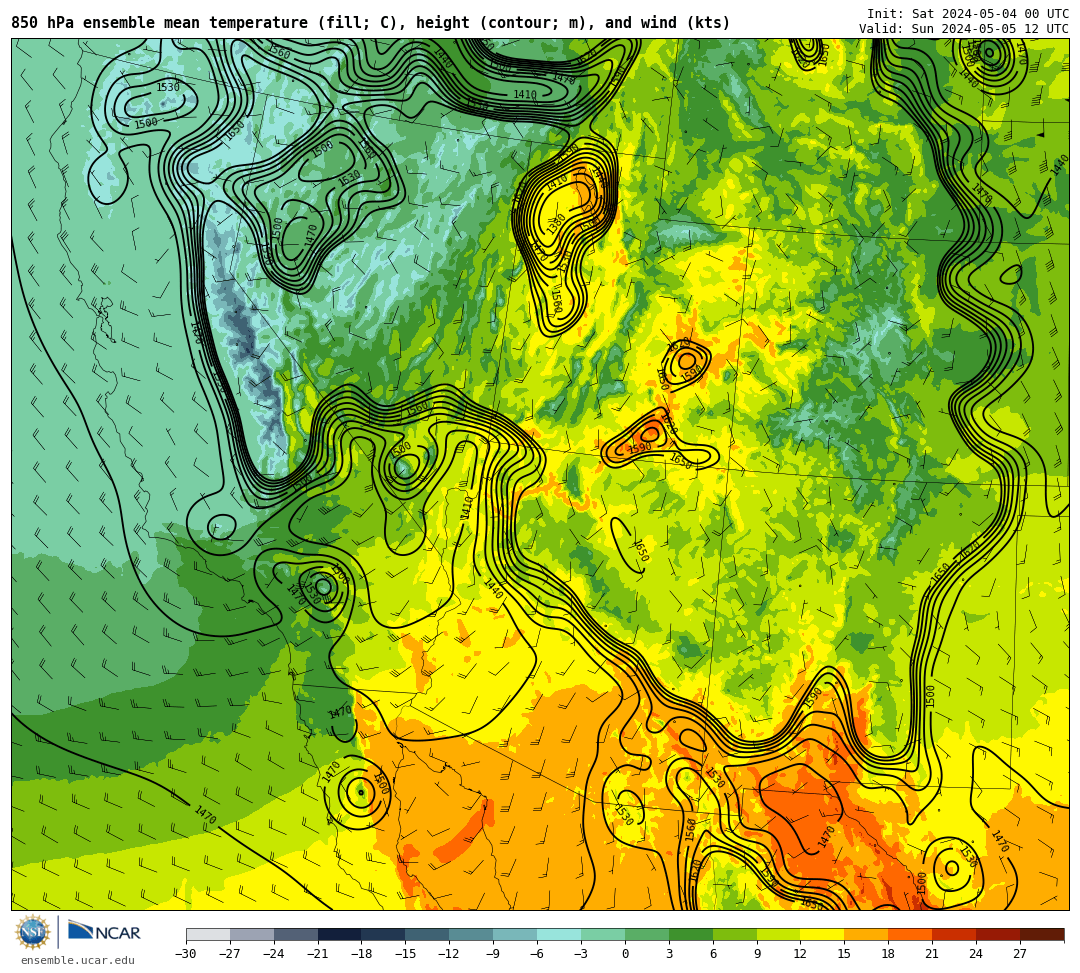Pick the colorbar segment between 21 and 24
Image resolution: width=1080 pixels, height=973 pixels.
[x=955, y=934]
